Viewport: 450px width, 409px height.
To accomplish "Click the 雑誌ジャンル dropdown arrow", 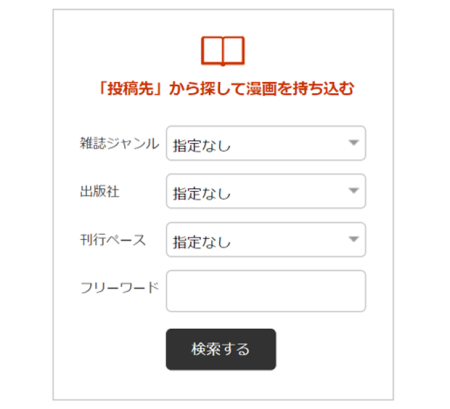I will coord(353,143).
